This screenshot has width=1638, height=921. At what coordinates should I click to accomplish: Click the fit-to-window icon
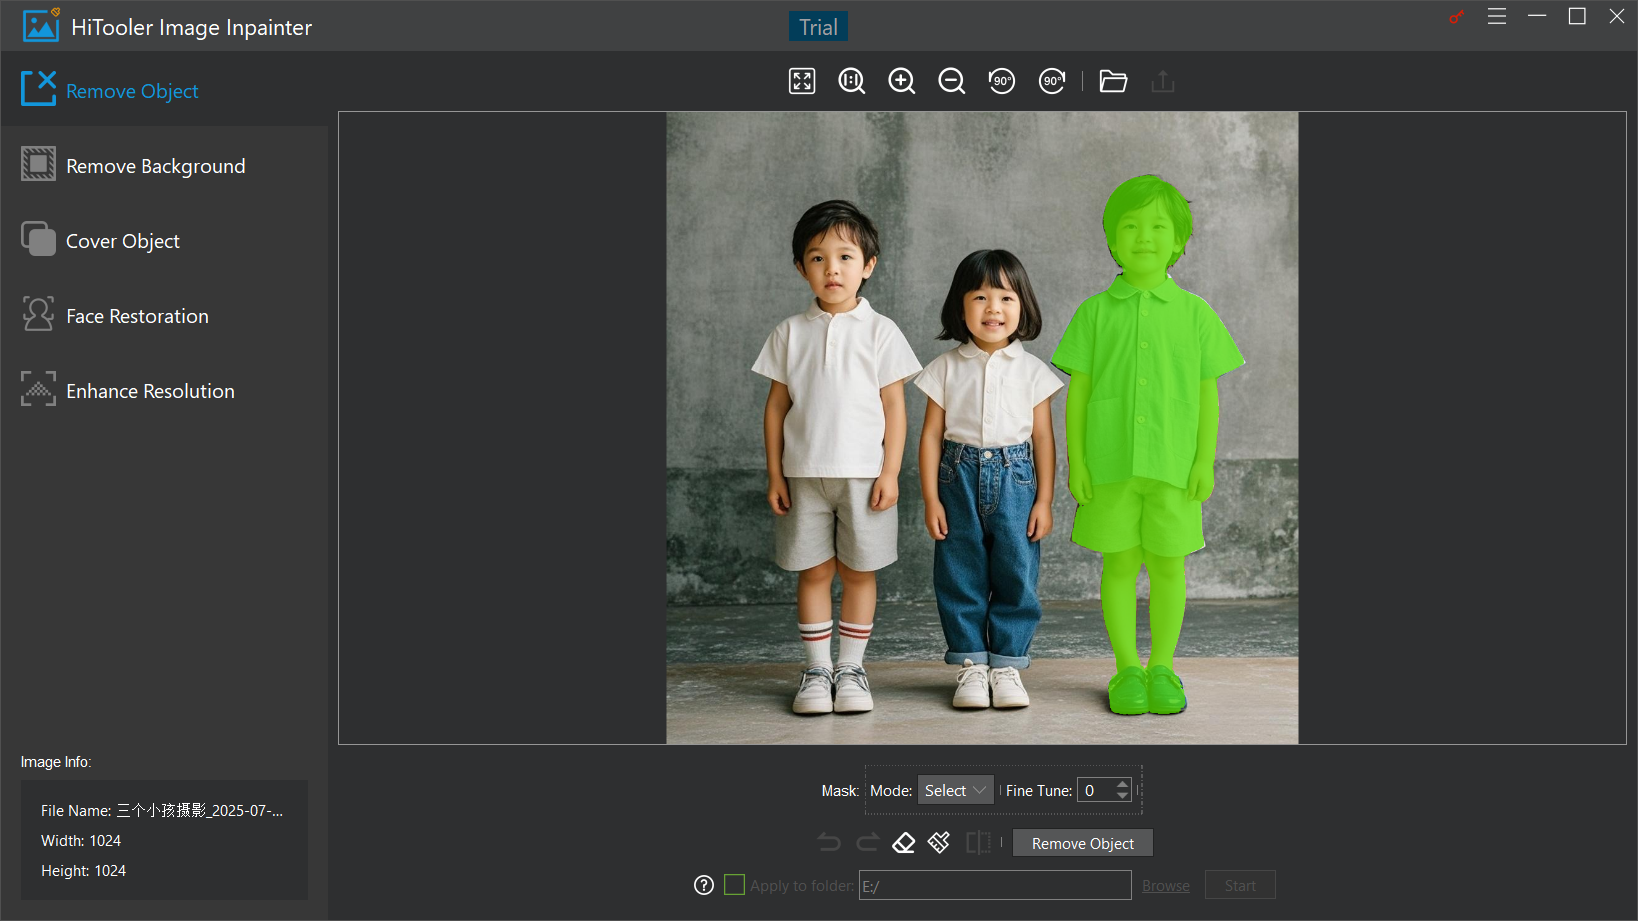coord(802,81)
